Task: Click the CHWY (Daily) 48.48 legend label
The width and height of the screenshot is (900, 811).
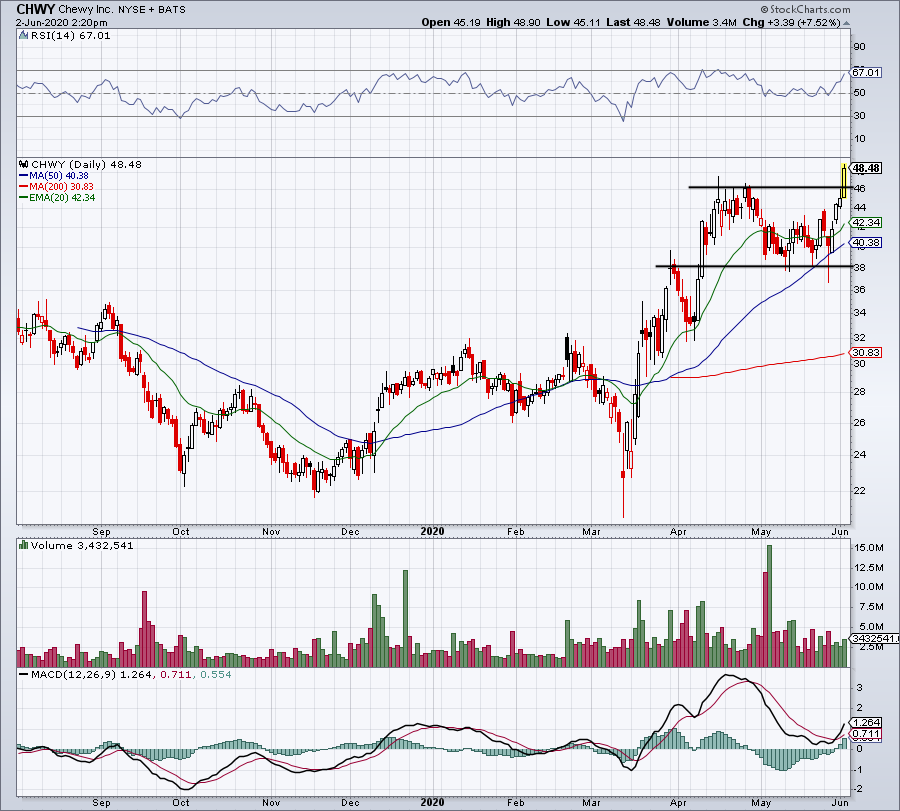Action: click(86, 164)
